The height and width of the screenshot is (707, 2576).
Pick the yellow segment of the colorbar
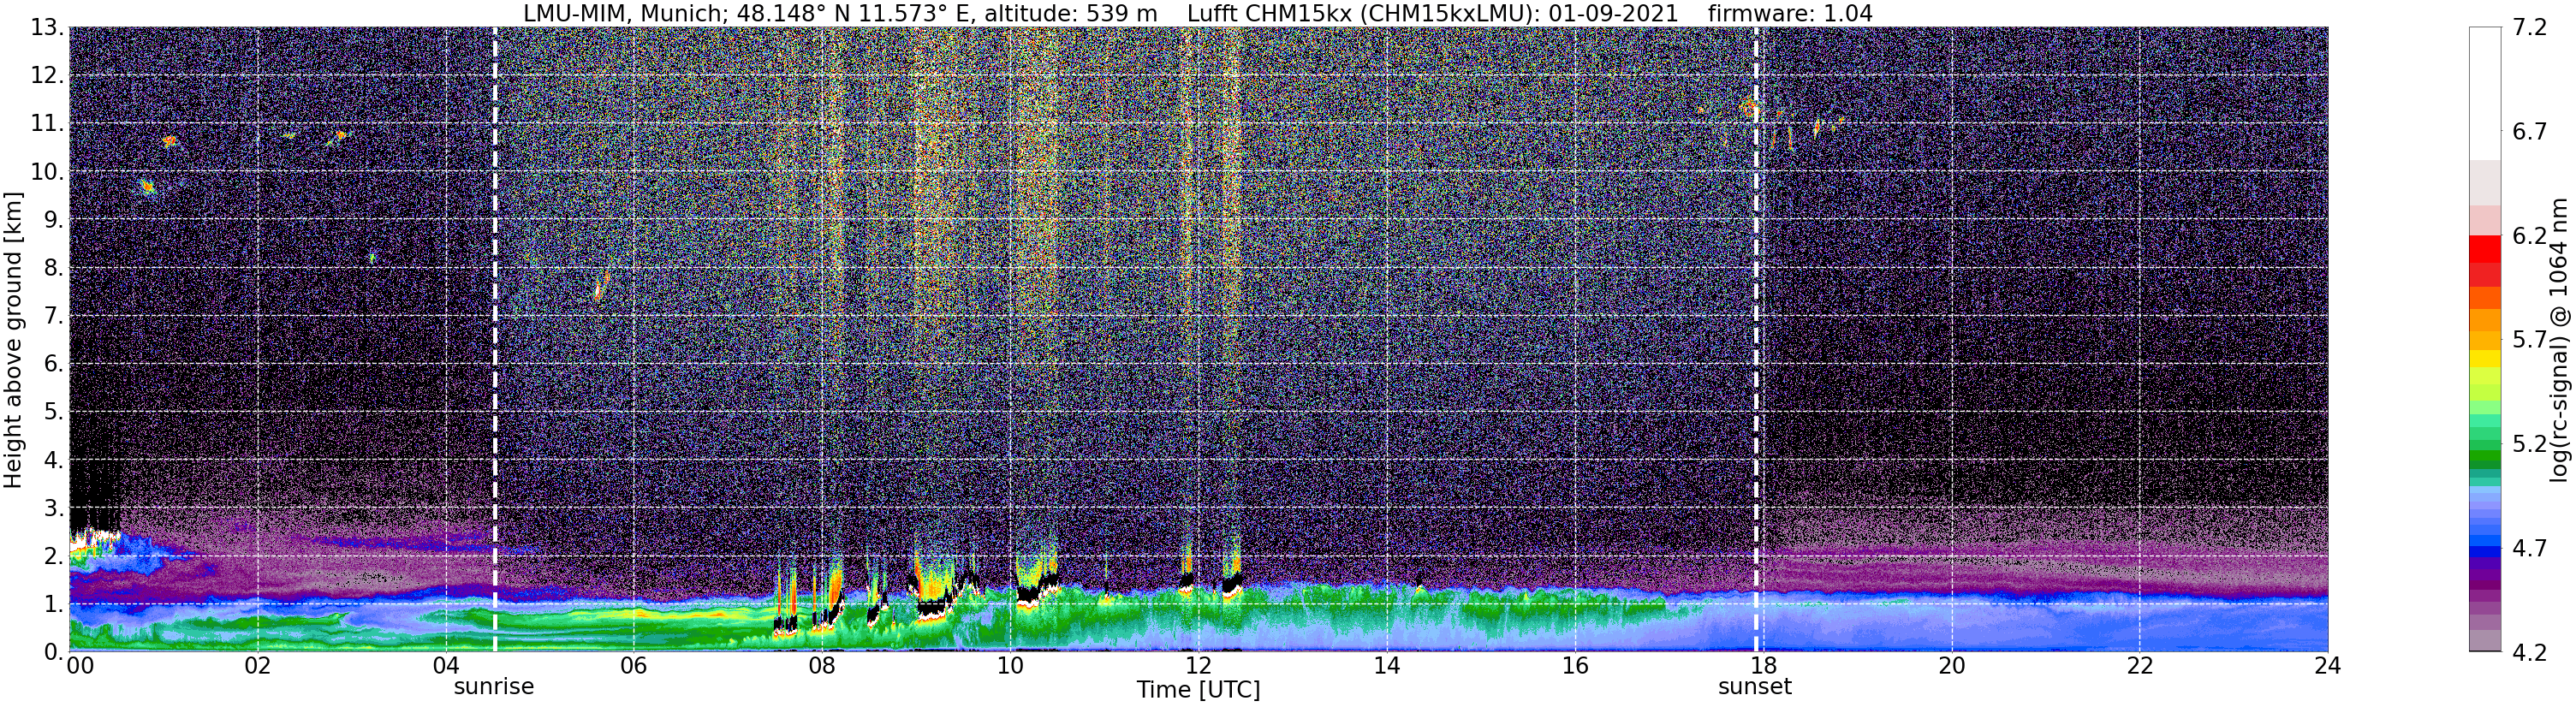[2485, 359]
